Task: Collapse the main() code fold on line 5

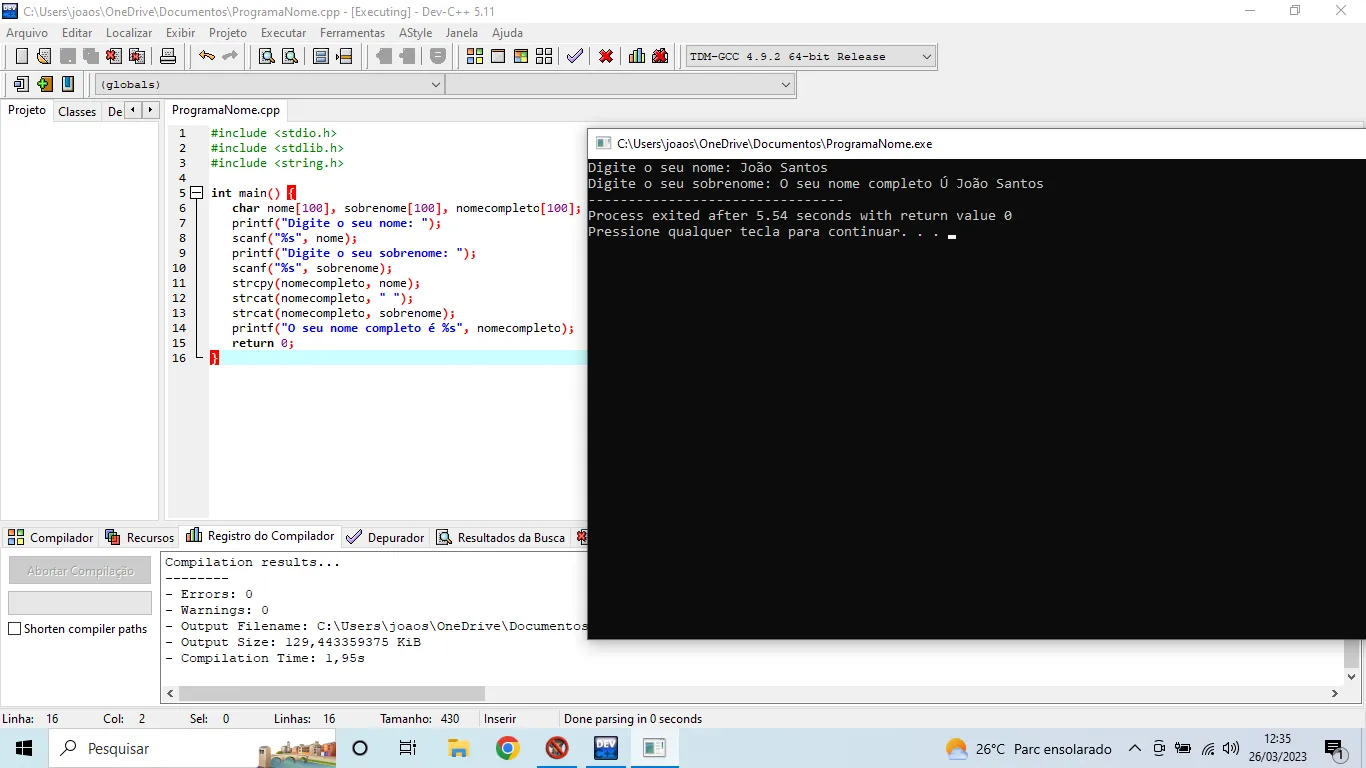Action: (x=196, y=193)
